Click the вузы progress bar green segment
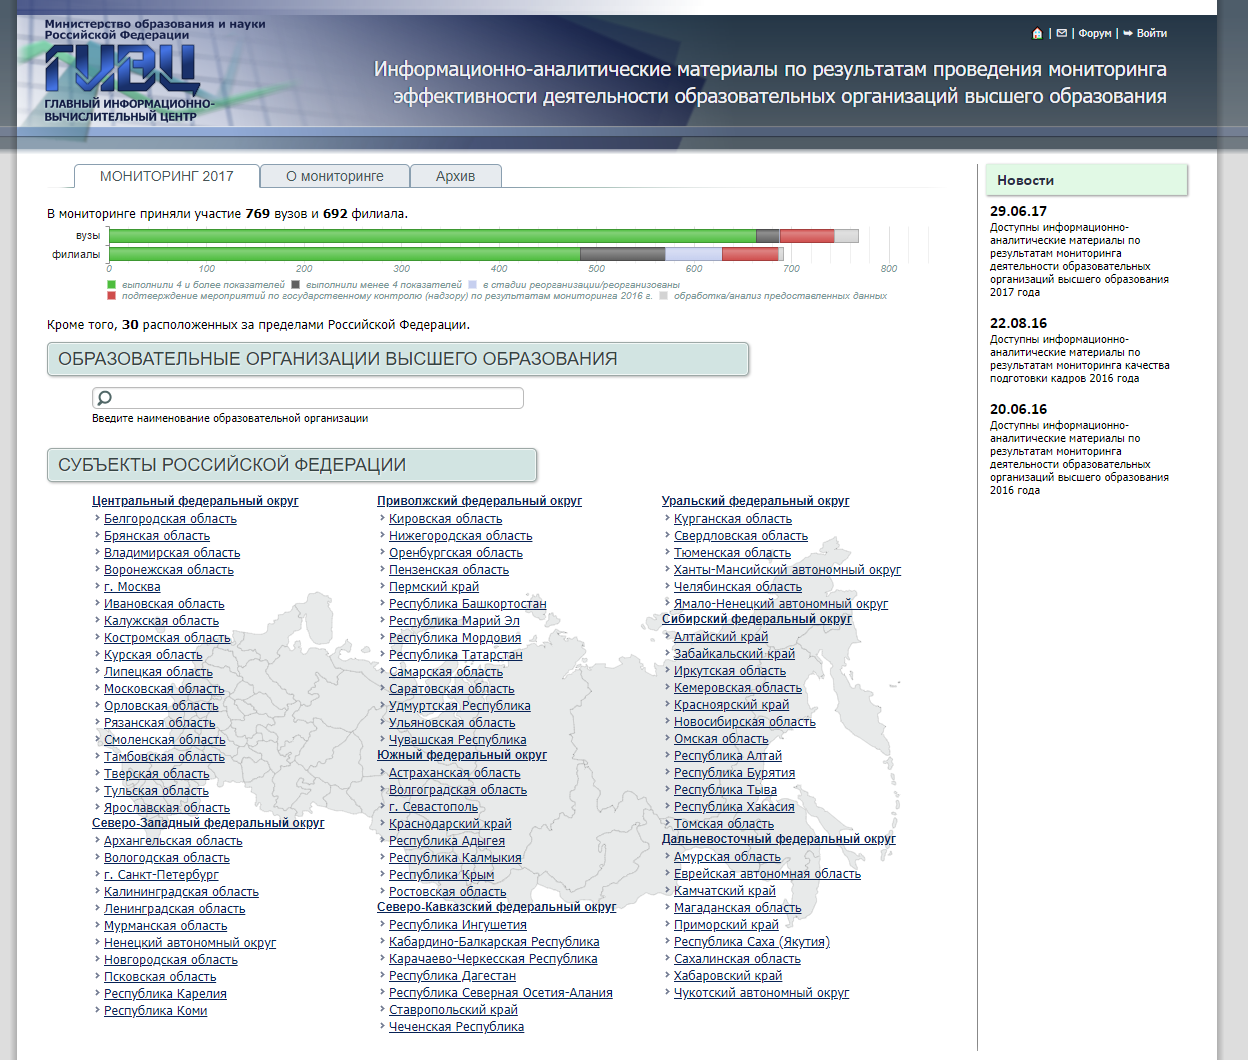 pyautogui.click(x=432, y=236)
